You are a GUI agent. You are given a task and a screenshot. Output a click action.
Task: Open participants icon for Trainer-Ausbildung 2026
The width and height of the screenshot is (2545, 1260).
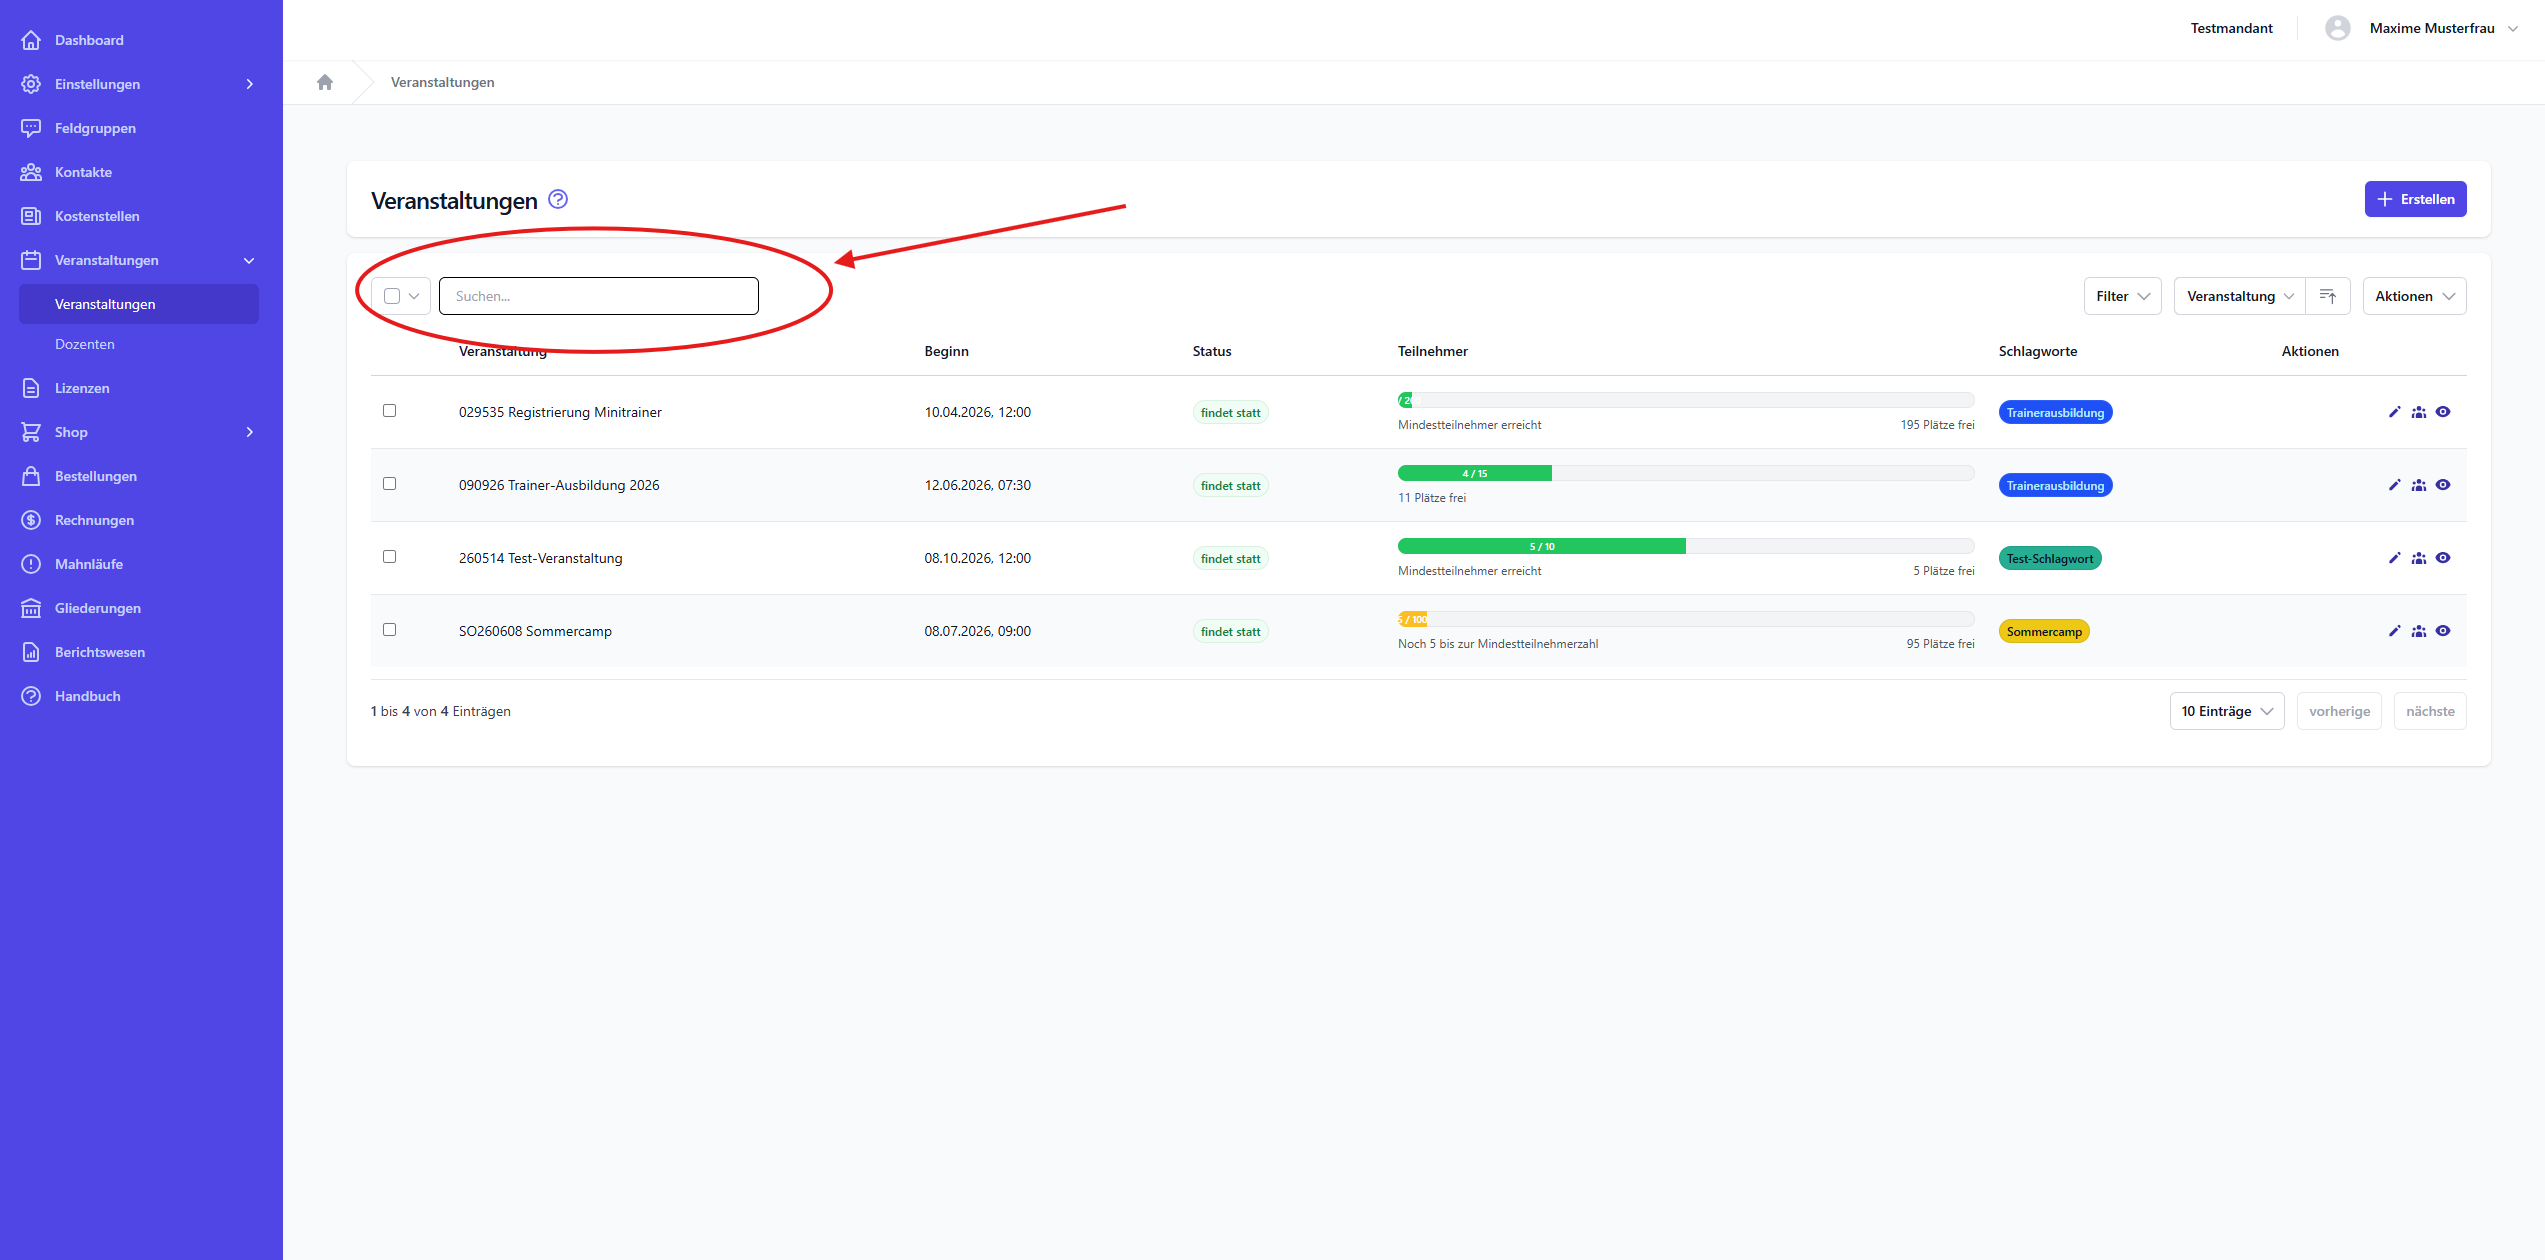pyautogui.click(x=2419, y=485)
